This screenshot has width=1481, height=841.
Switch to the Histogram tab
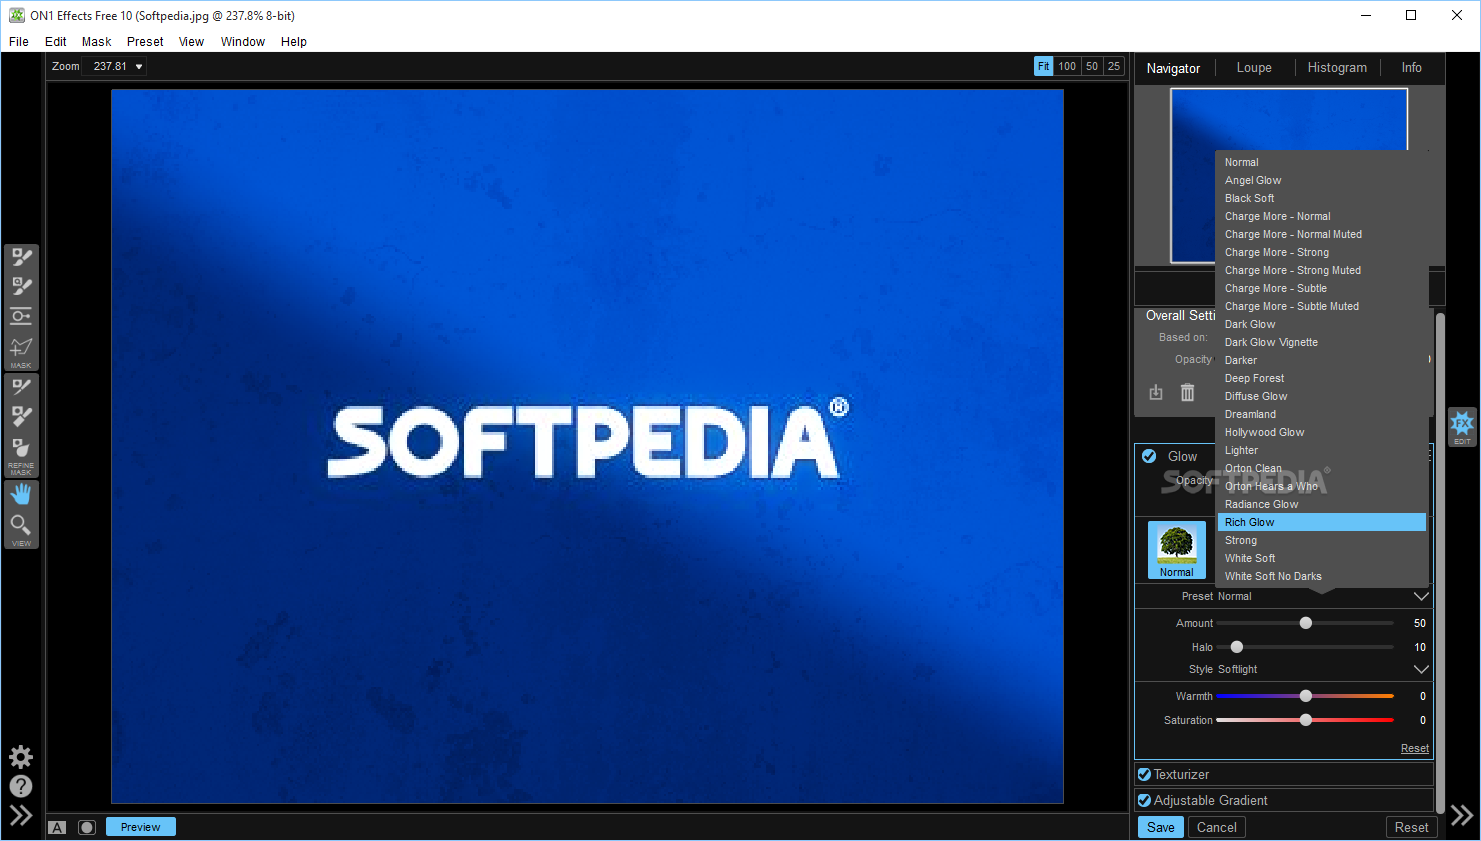pos(1337,68)
